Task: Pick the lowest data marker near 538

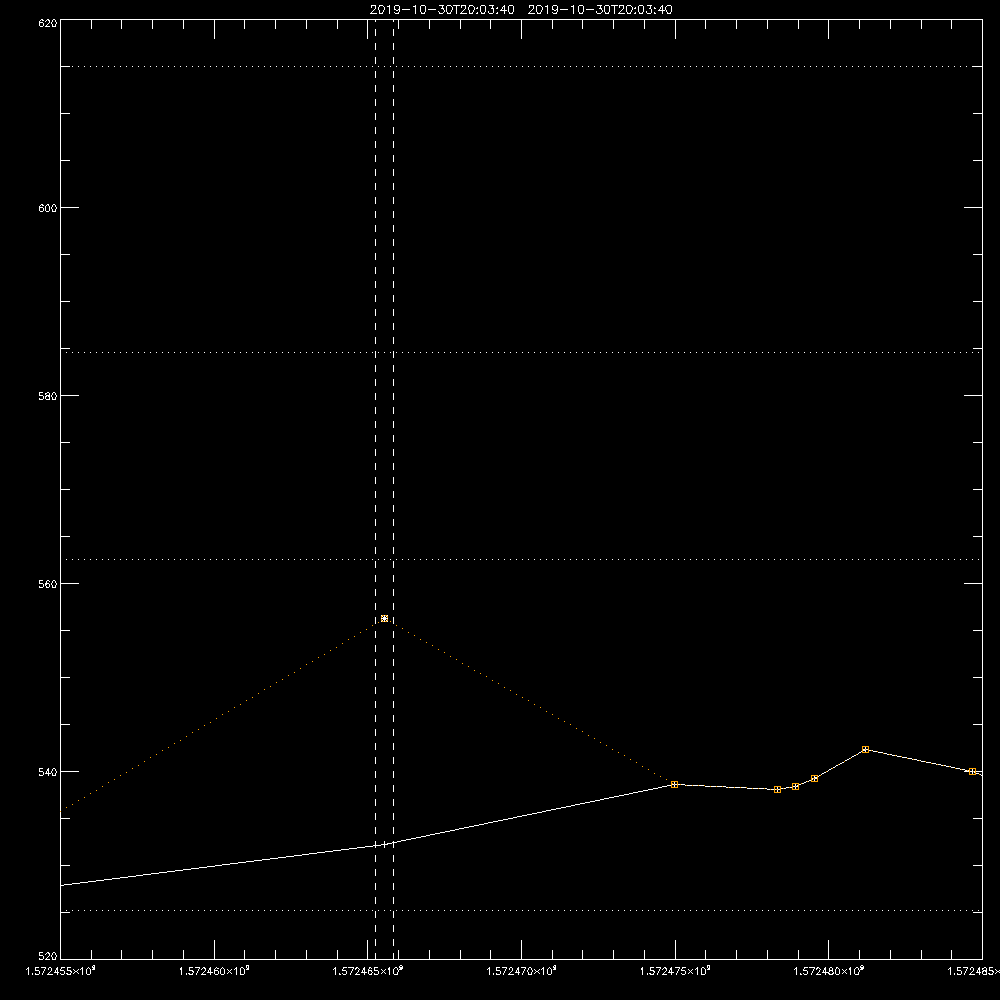Action: point(777,790)
